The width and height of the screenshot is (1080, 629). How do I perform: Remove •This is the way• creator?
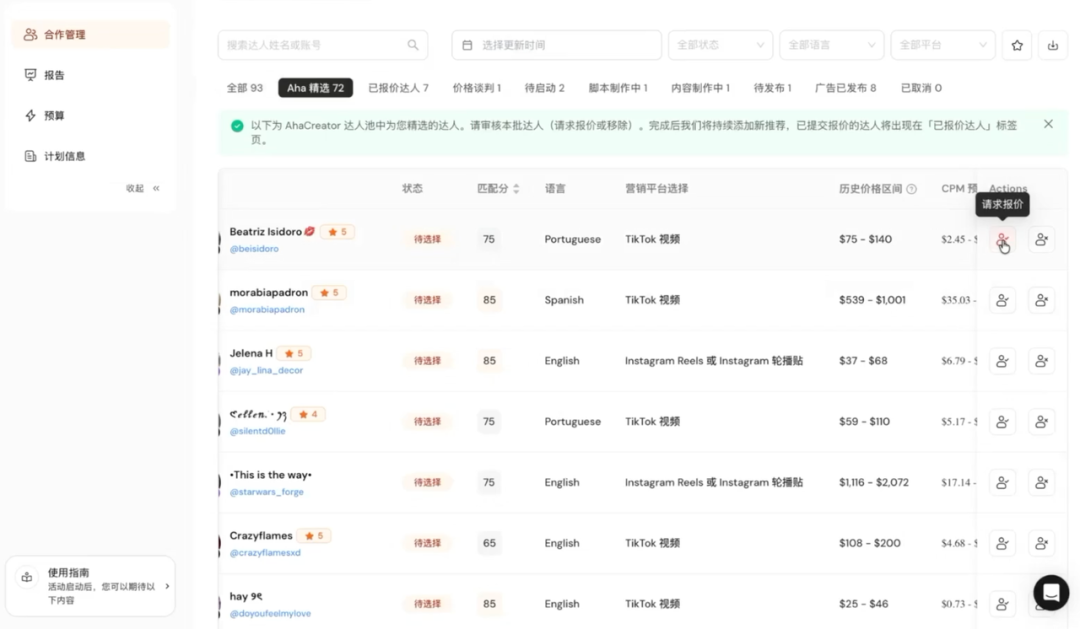click(1041, 482)
